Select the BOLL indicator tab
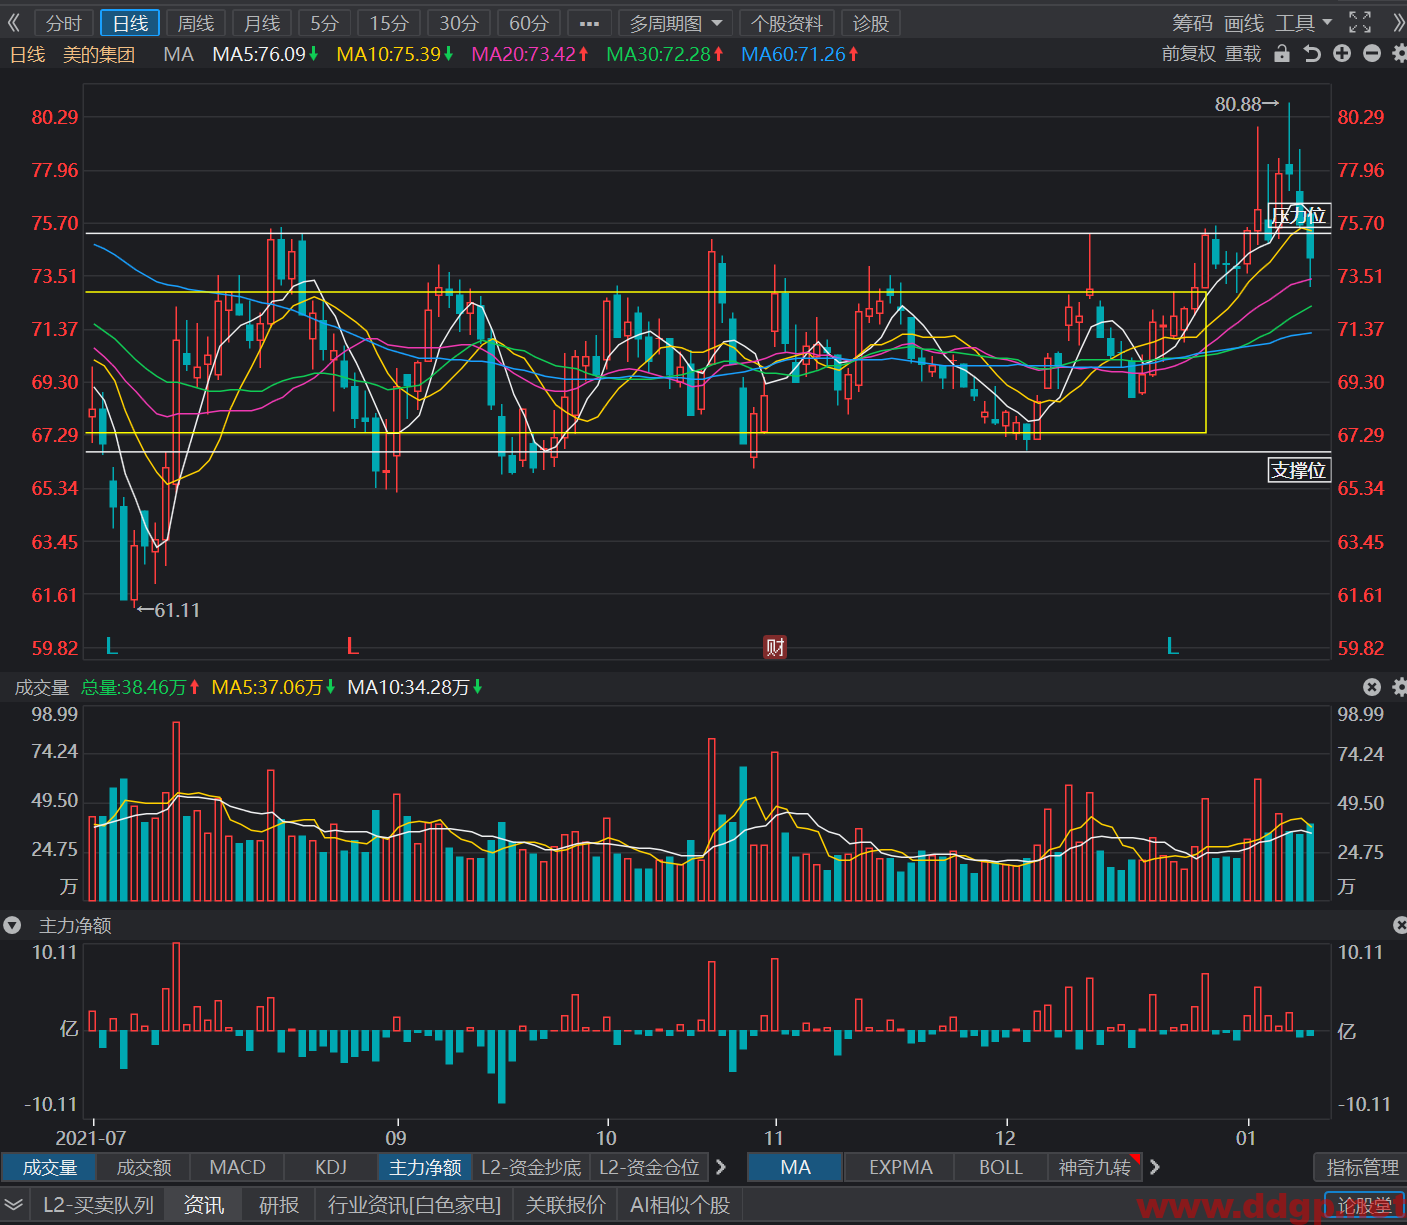1407x1225 pixels. pos(1001,1167)
